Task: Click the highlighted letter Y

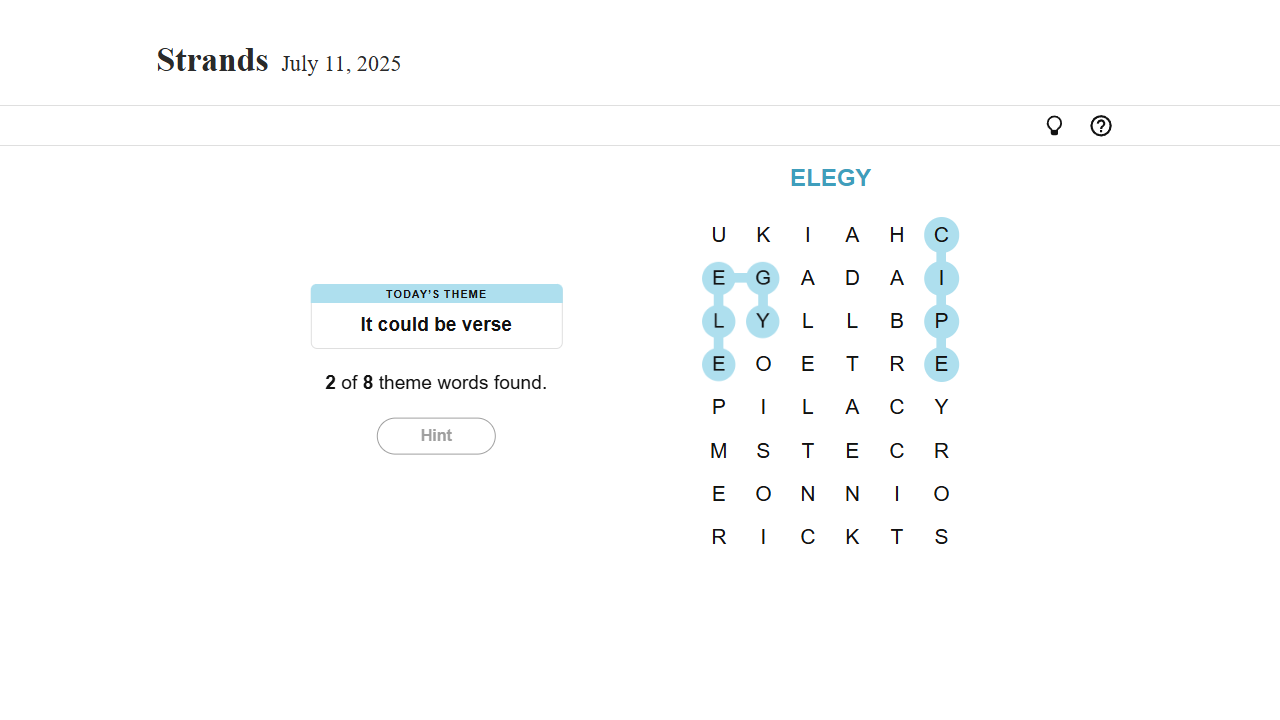Action: click(763, 321)
